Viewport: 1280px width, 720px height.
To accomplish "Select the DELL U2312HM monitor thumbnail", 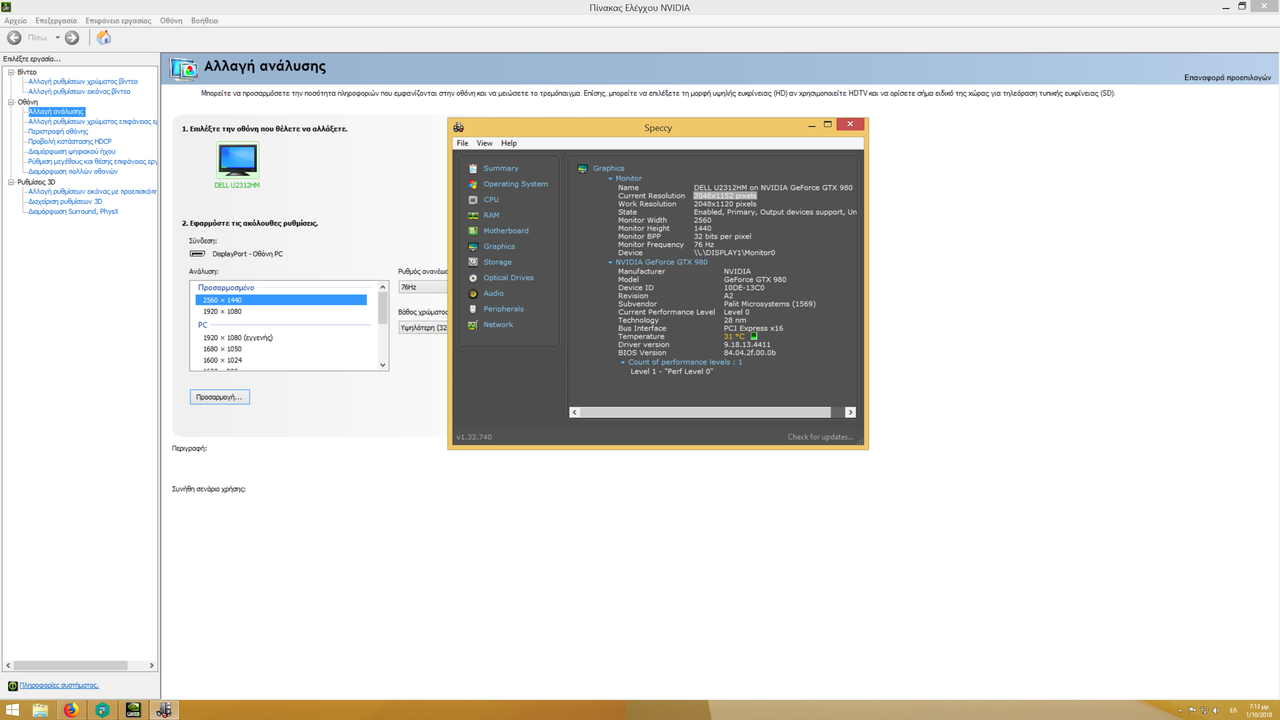I will coord(237,160).
